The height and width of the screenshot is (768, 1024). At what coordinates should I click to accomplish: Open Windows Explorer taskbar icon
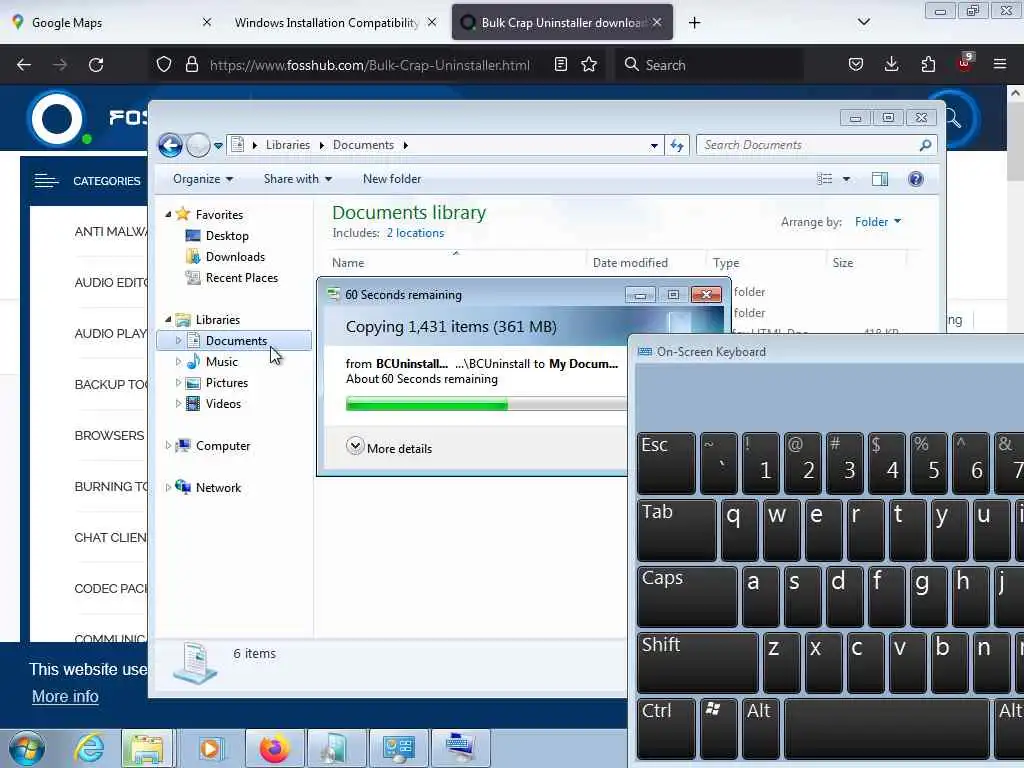tap(146, 748)
